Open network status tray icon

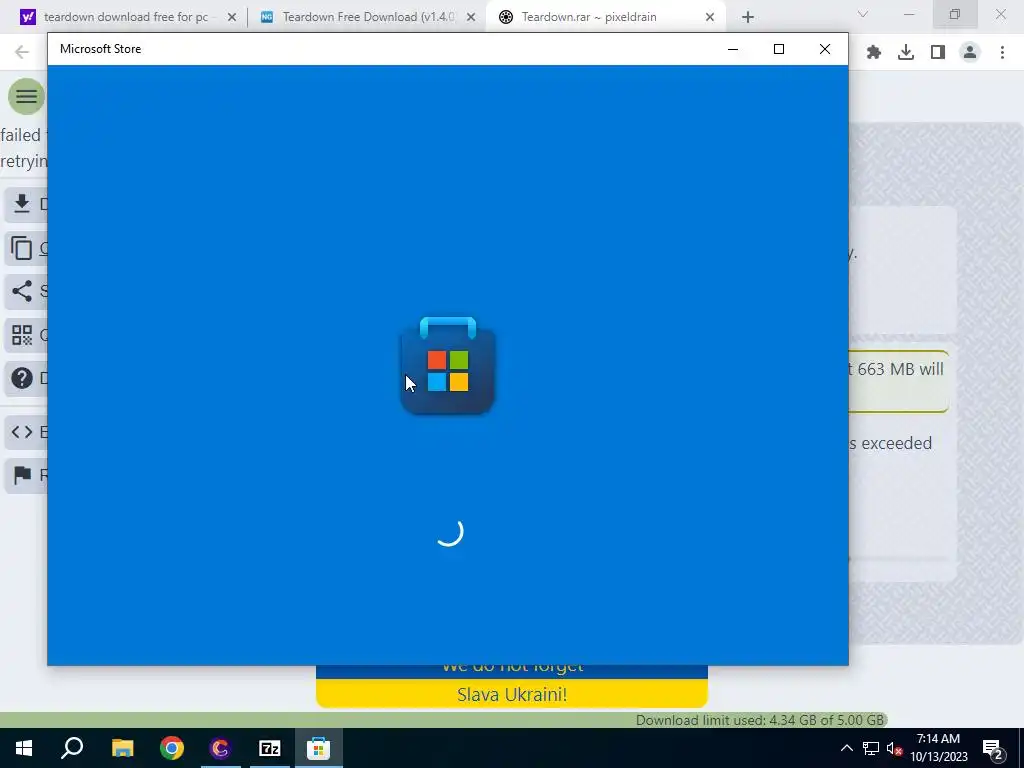pos(871,748)
